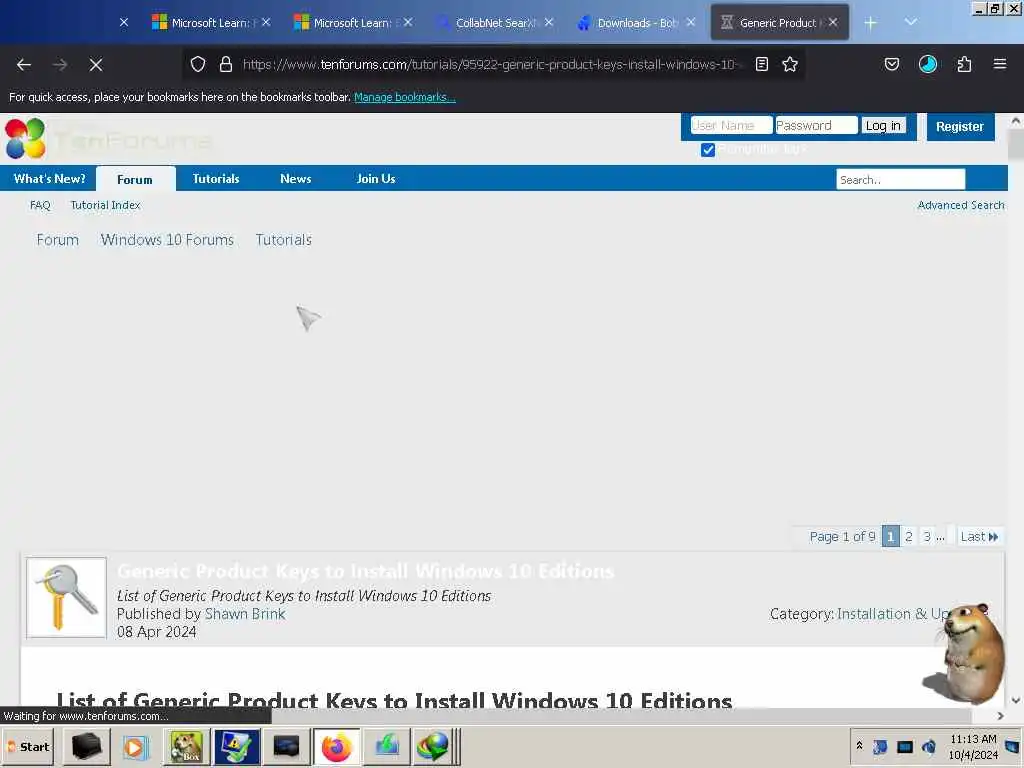The width and height of the screenshot is (1024, 768).
Task: Click the vertical scrollbar up arrow
Action: click(x=1016, y=121)
